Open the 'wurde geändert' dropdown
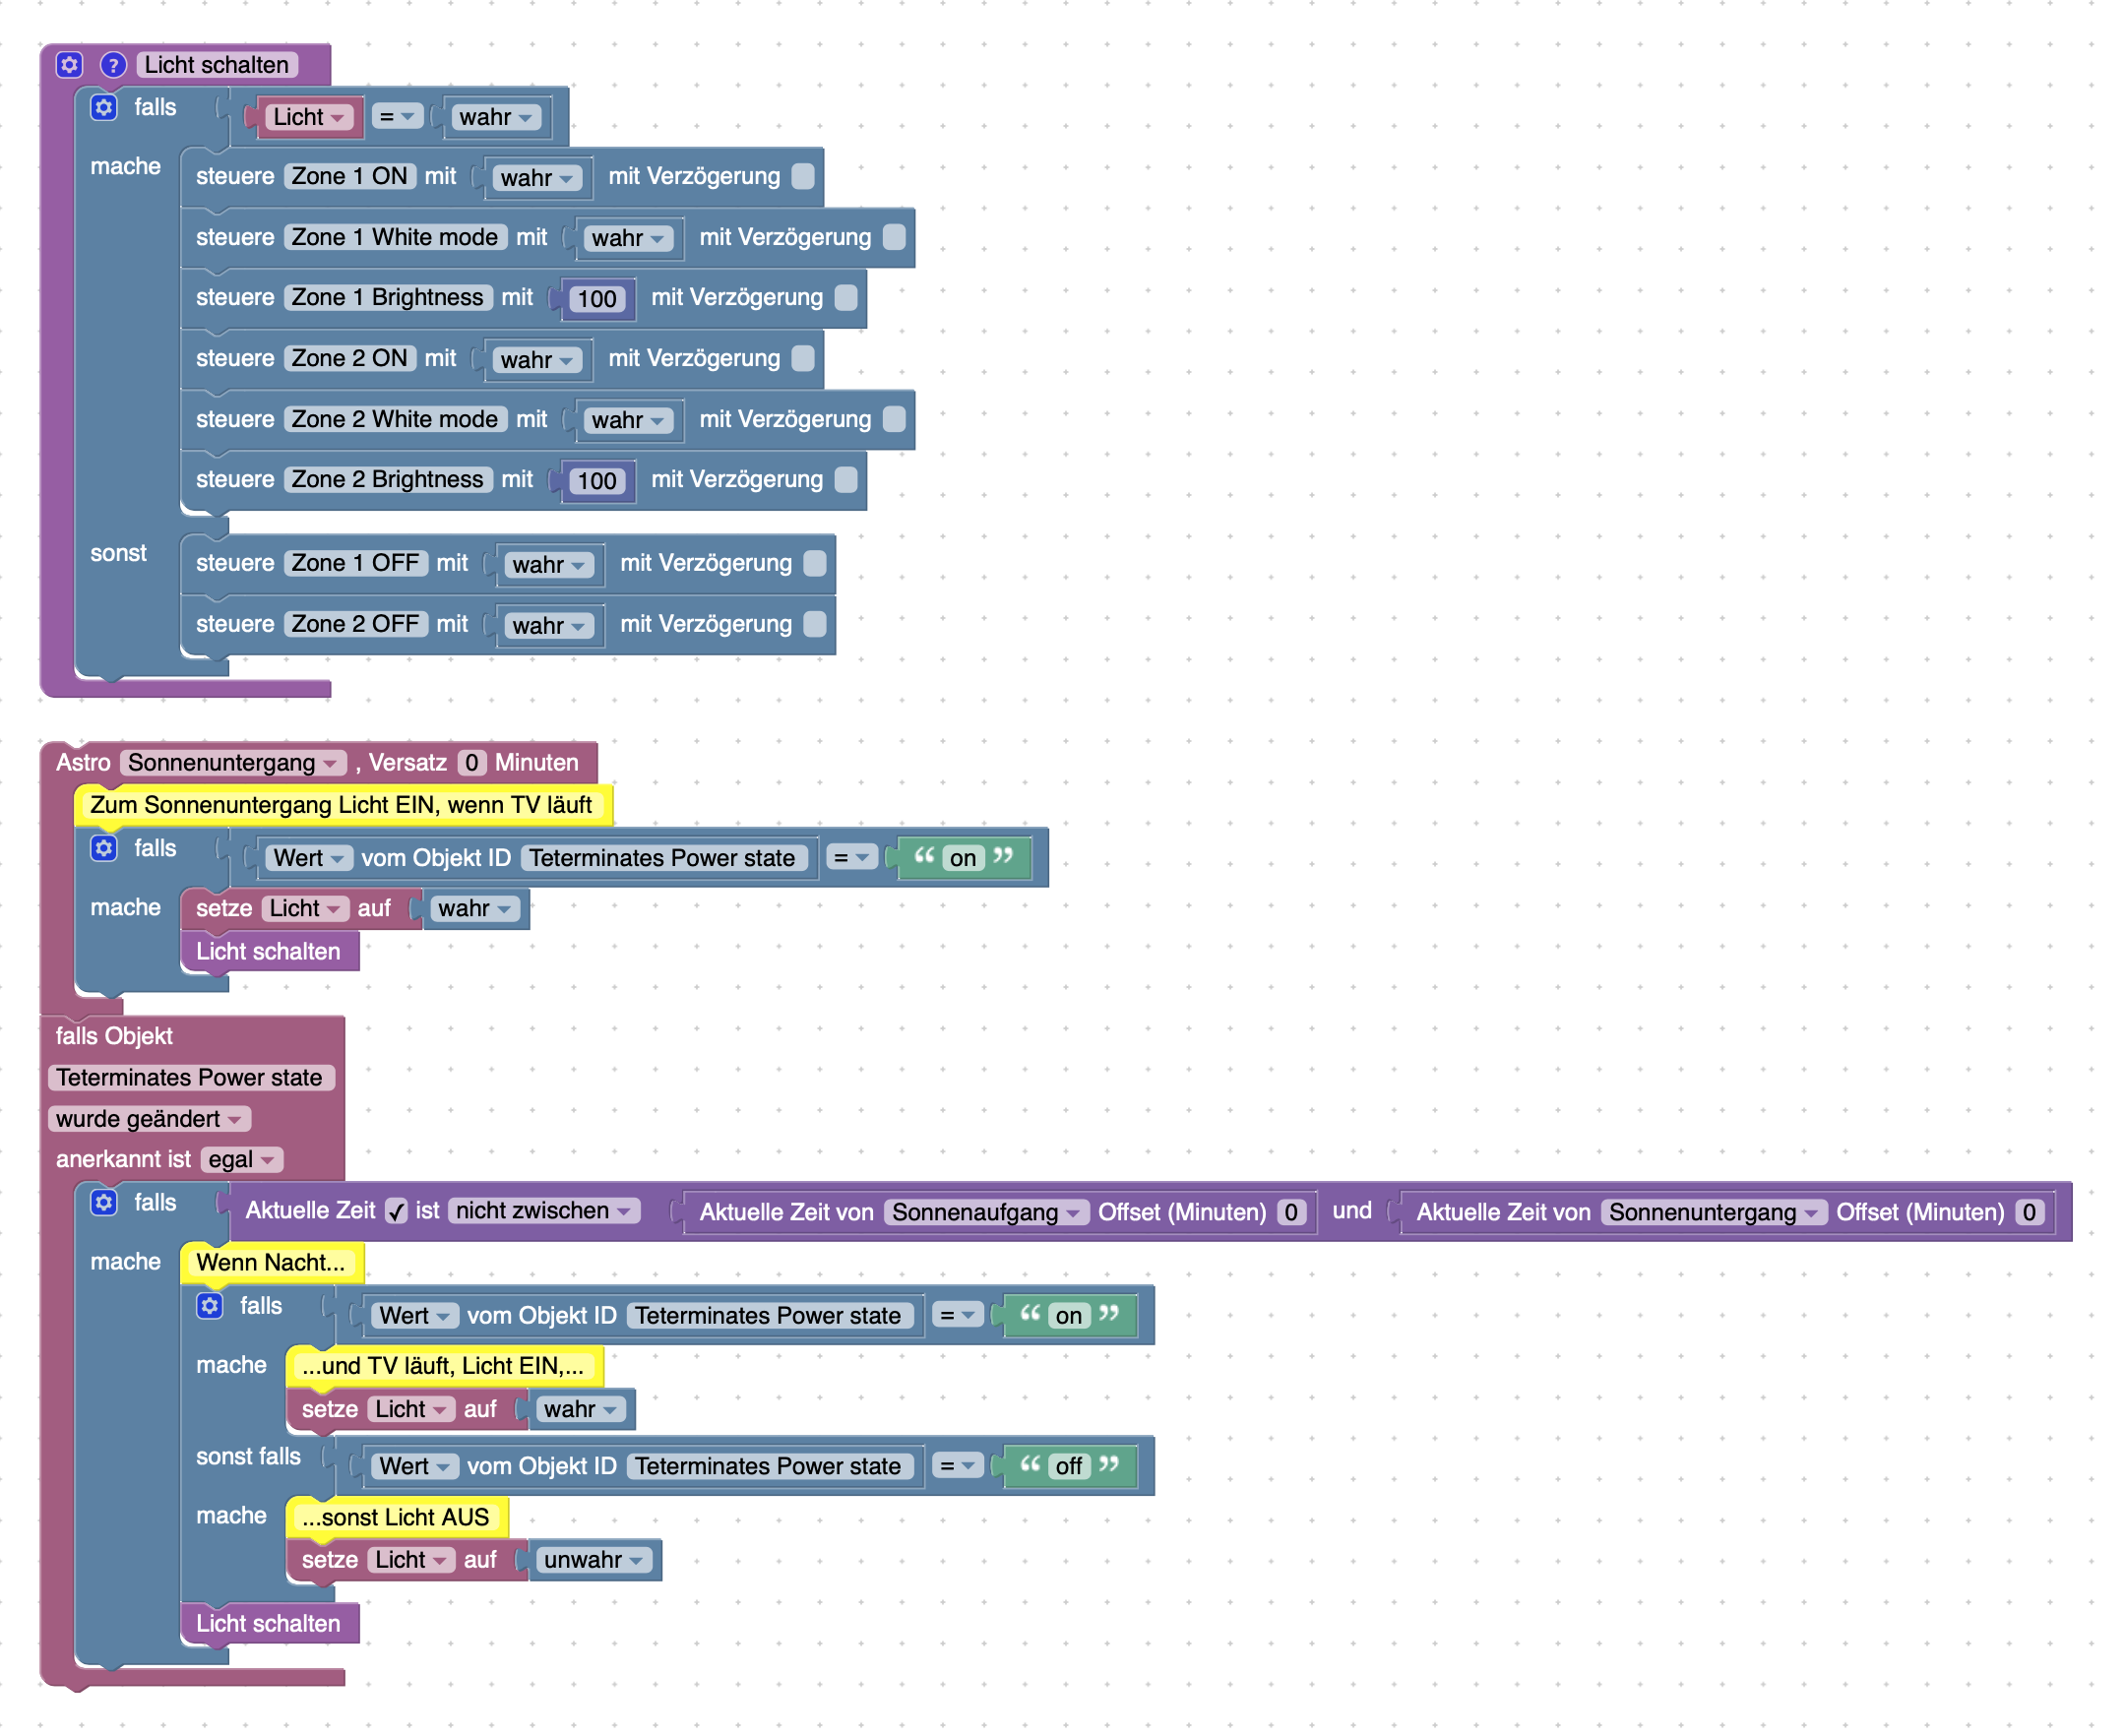The height and width of the screenshot is (1736, 2126). click(149, 1121)
